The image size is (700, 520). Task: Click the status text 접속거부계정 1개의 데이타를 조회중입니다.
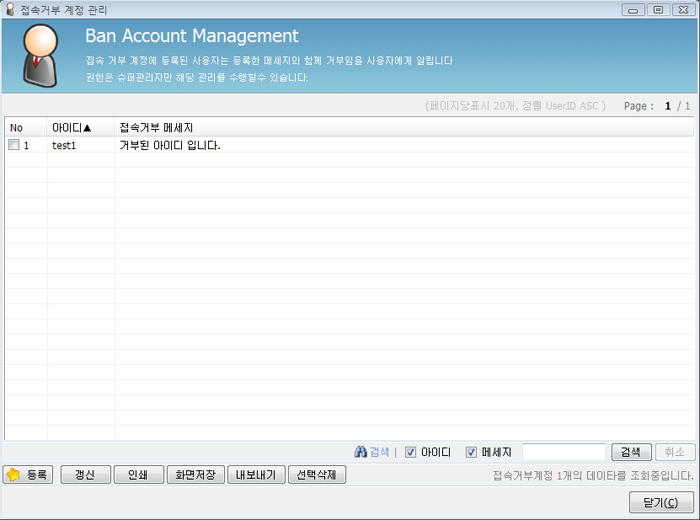coord(593,475)
